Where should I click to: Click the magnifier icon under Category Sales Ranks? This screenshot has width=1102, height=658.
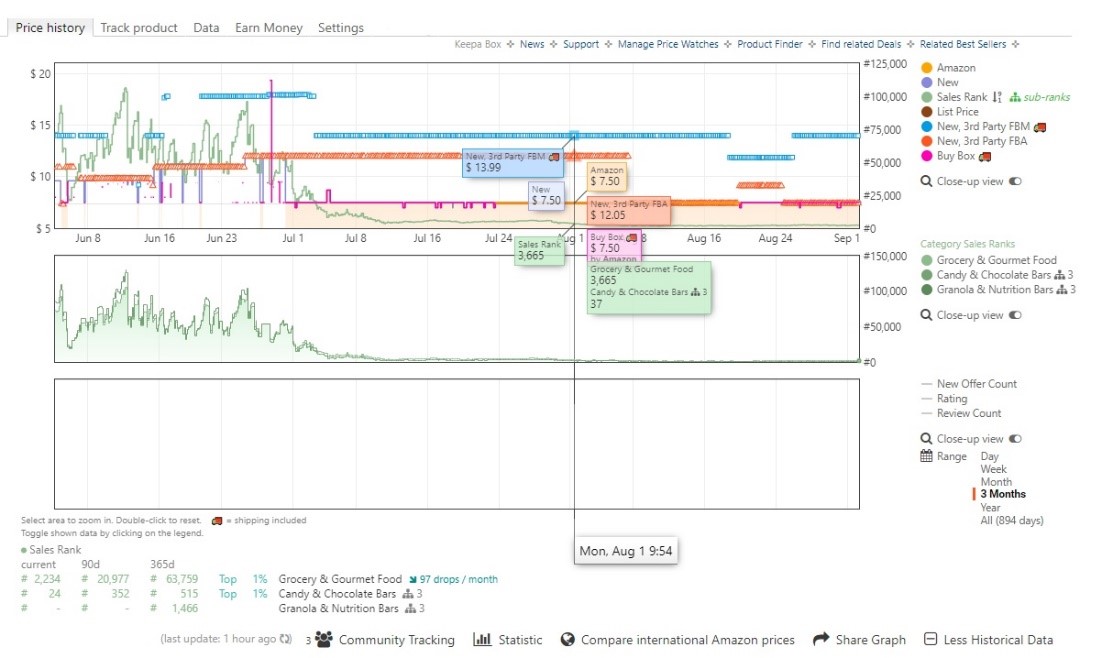tap(926, 315)
